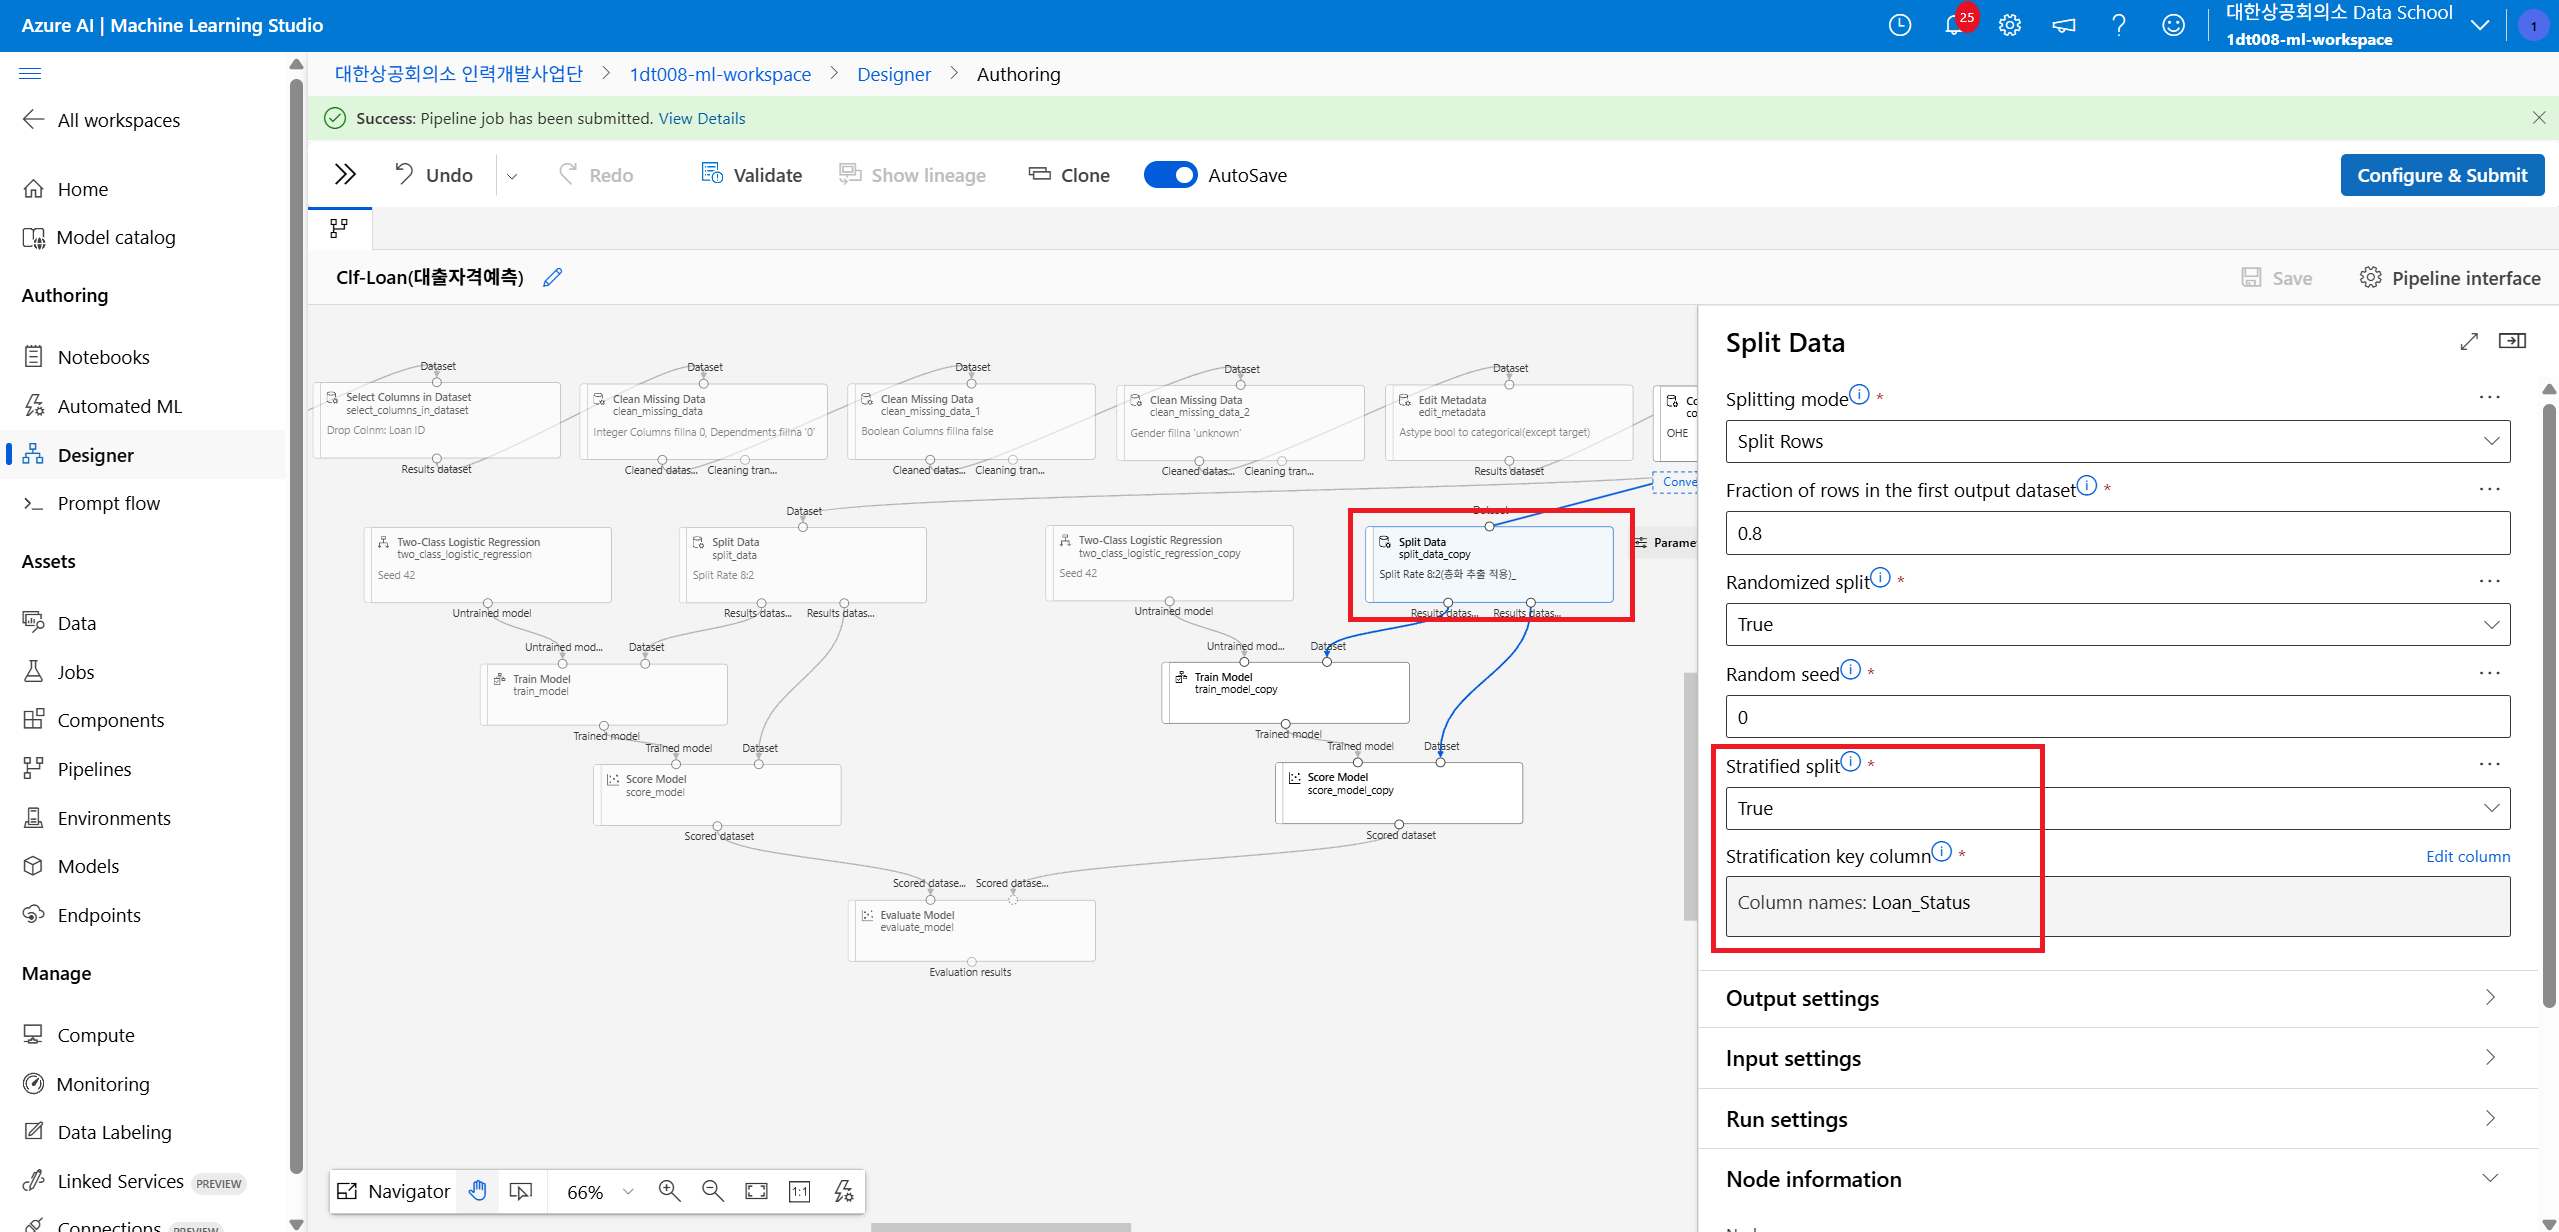Click the auto layout icon
Viewport: 2559px width, 1232px height.
click(844, 1191)
